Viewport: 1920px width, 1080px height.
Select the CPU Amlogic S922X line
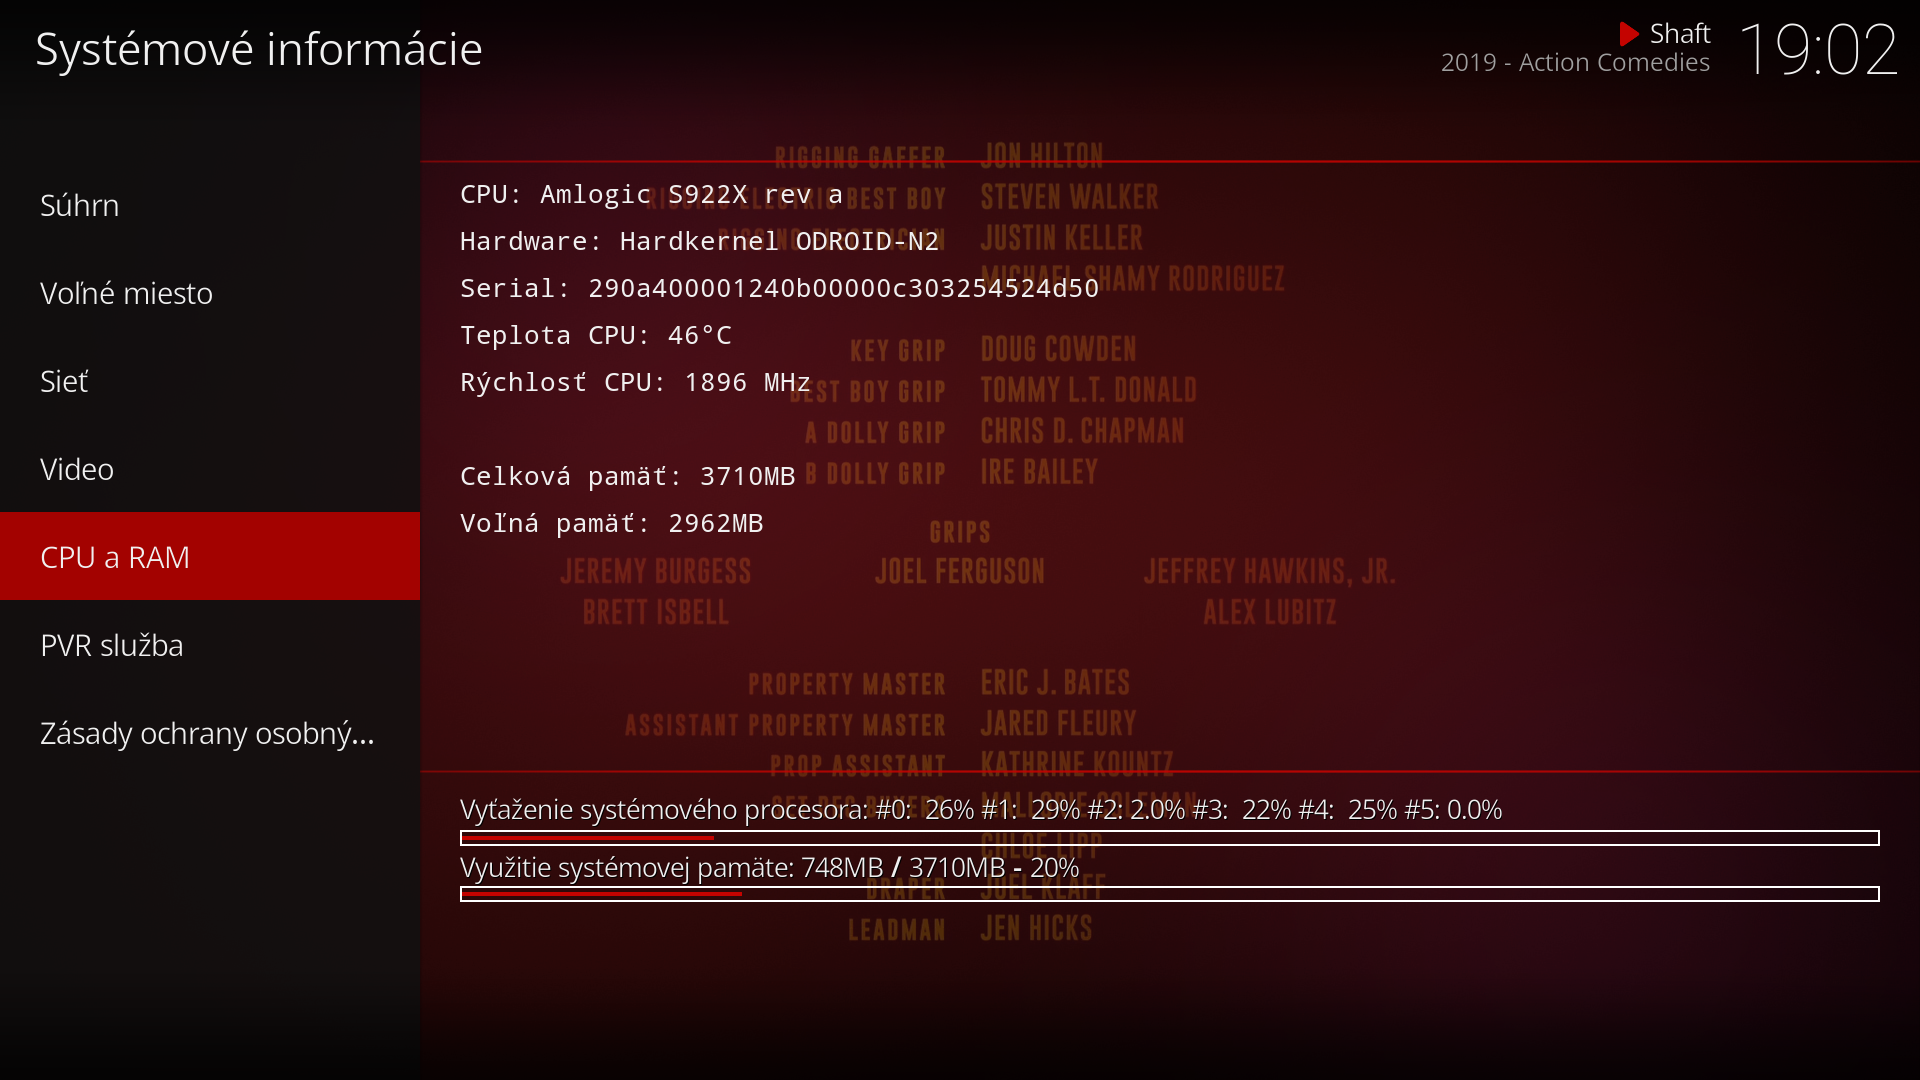click(651, 194)
